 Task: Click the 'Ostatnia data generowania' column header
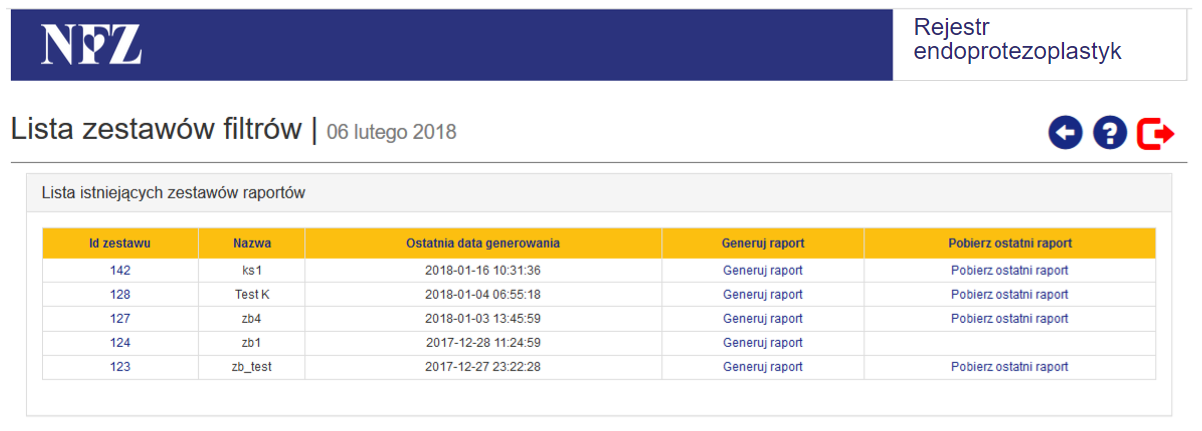(483, 243)
